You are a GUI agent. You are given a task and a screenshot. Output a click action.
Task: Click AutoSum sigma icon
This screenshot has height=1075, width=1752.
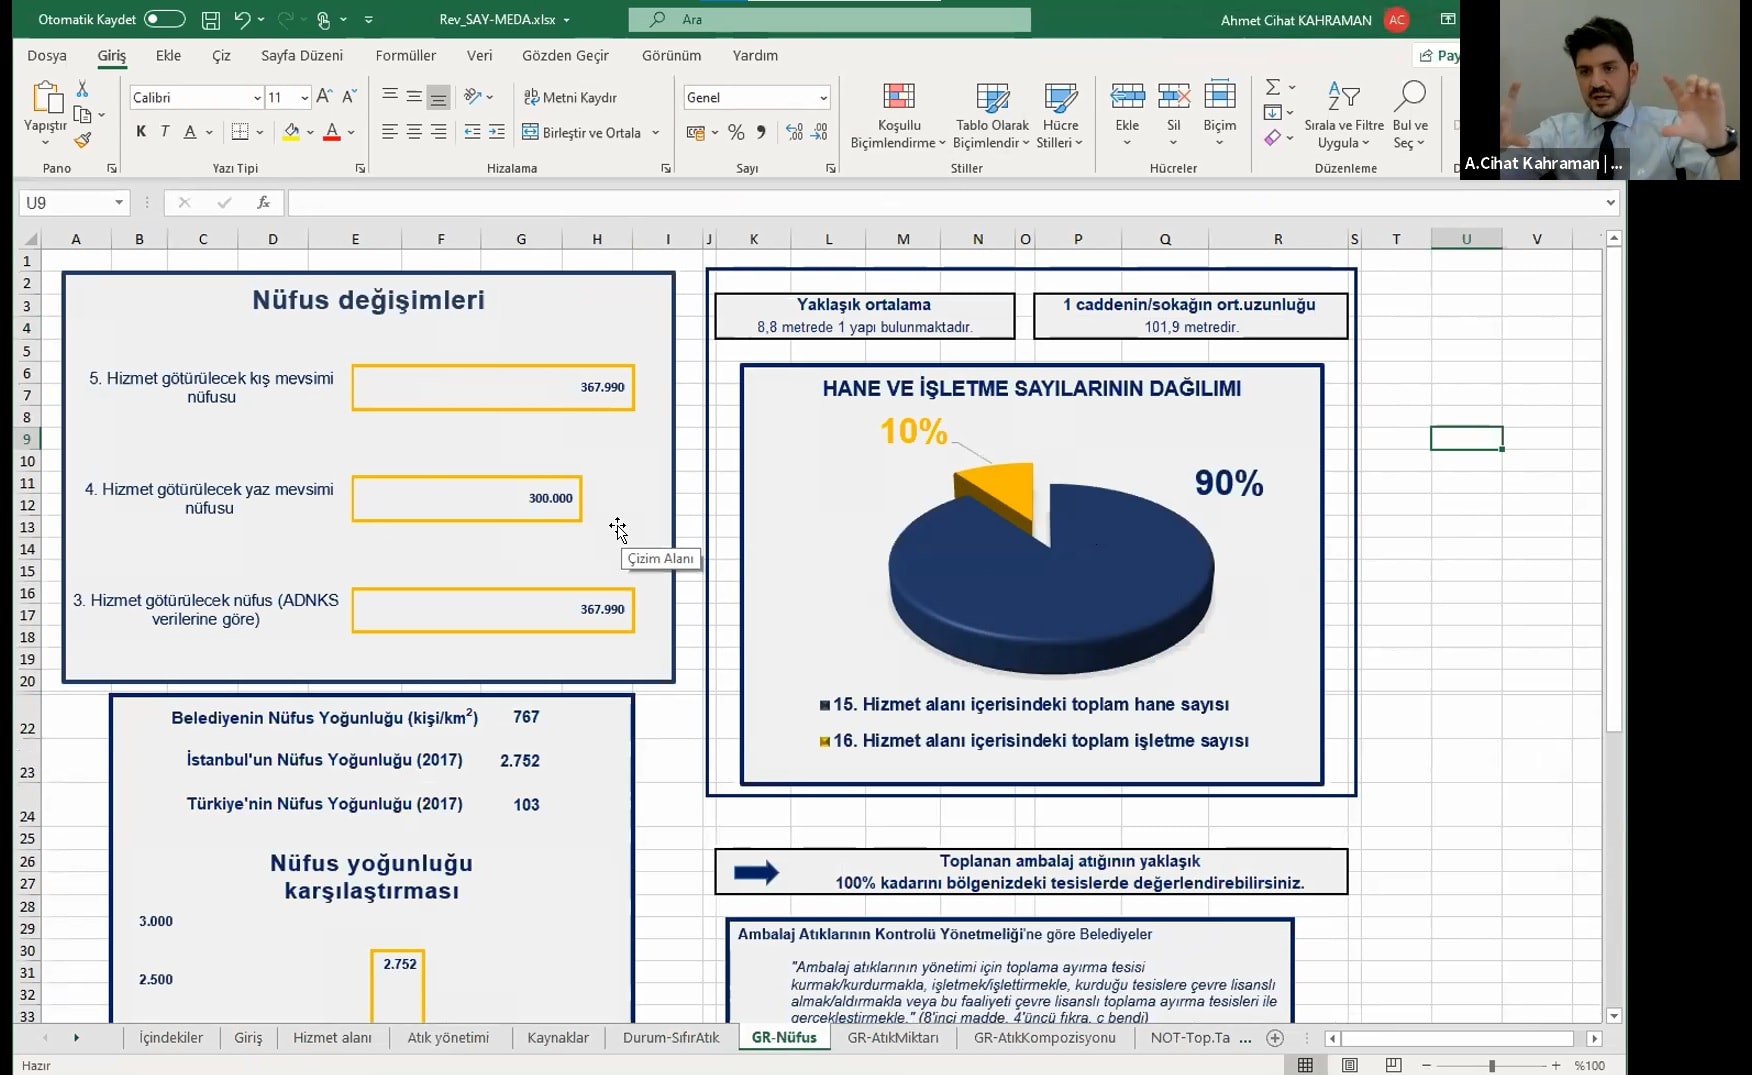(1273, 87)
